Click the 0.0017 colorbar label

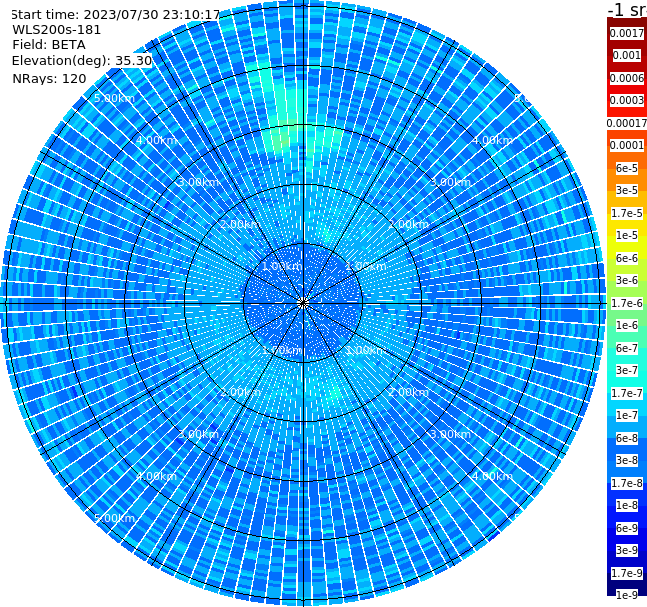coord(627,33)
